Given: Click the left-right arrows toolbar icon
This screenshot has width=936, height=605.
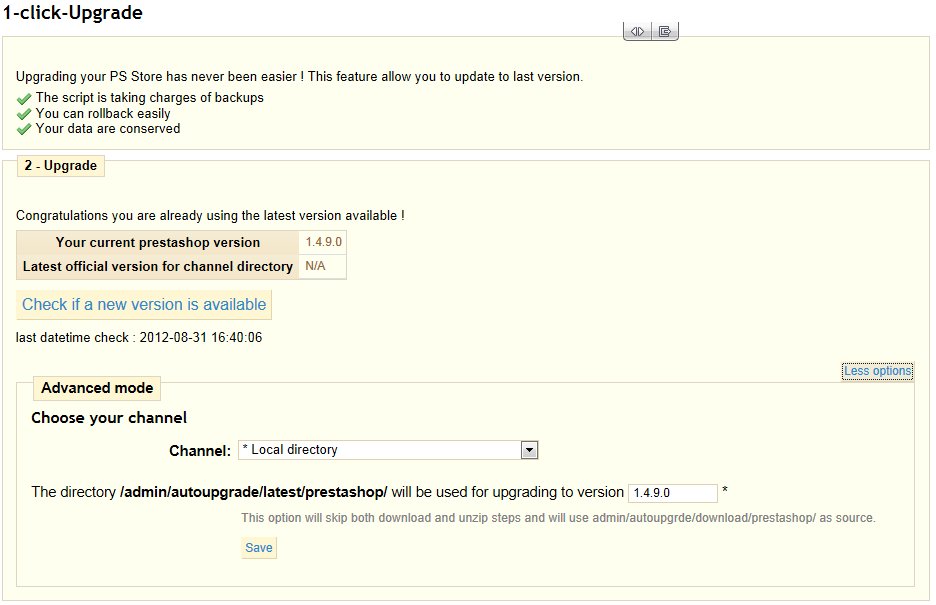Looking at the screenshot, I should tap(637, 32).
